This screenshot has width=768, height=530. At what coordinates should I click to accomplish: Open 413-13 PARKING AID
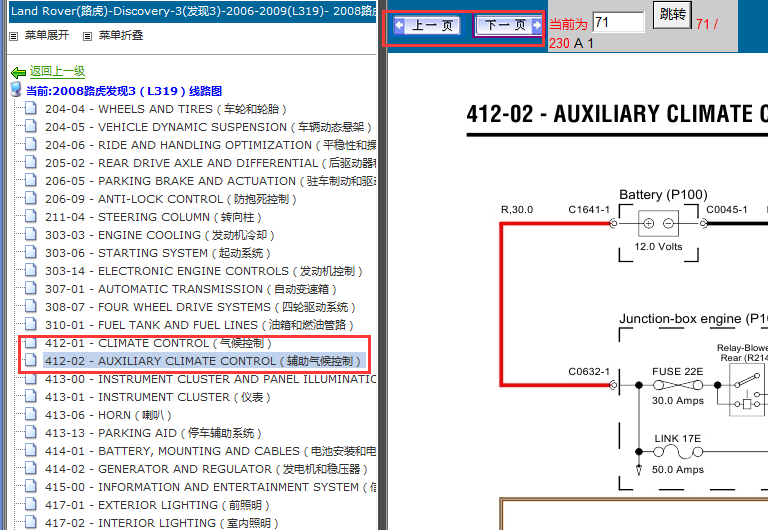[x=153, y=434]
